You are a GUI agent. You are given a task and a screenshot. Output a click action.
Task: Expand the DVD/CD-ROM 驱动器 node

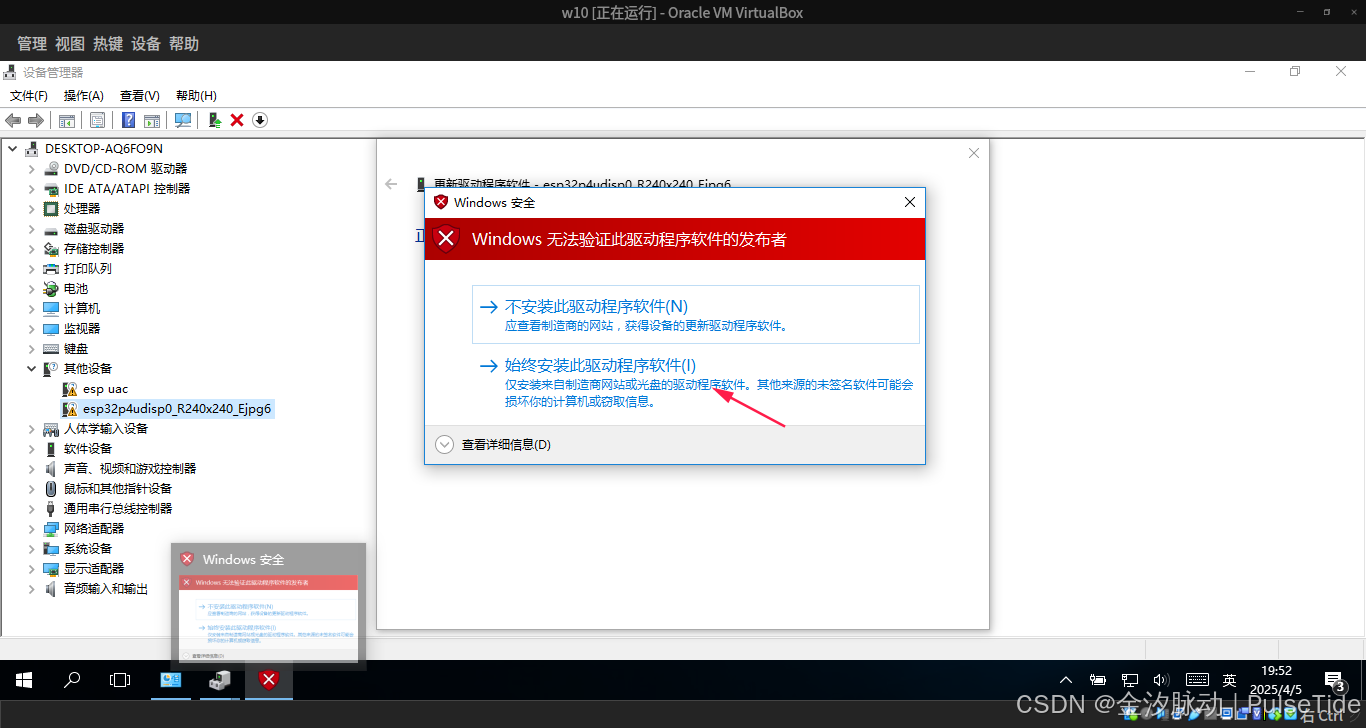(x=32, y=168)
